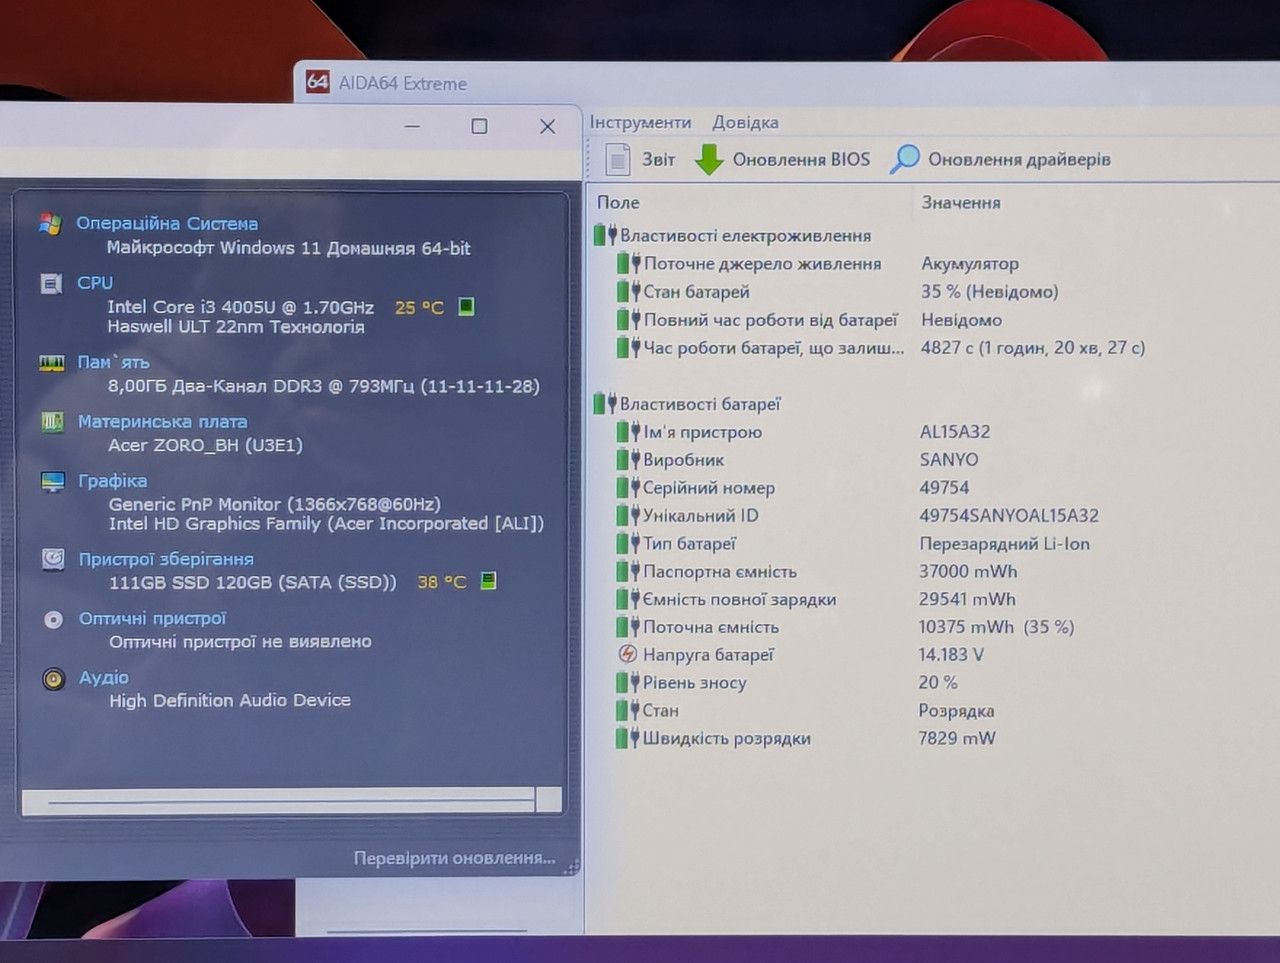The width and height of the screenshot is (1280, 963).
Task: Select the Стан батареї row label
Action: tap(696, 291)
